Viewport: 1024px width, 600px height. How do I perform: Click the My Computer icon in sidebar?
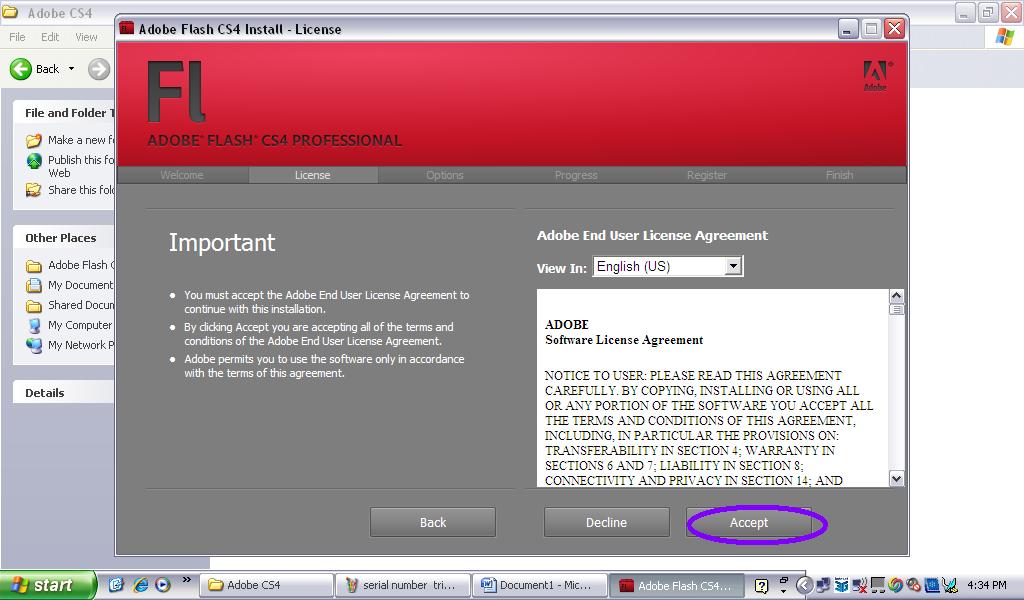point(34,325)
